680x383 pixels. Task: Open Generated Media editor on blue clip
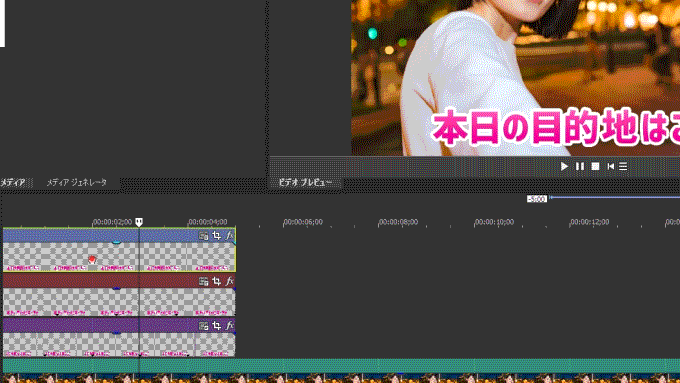coord(203,236)
